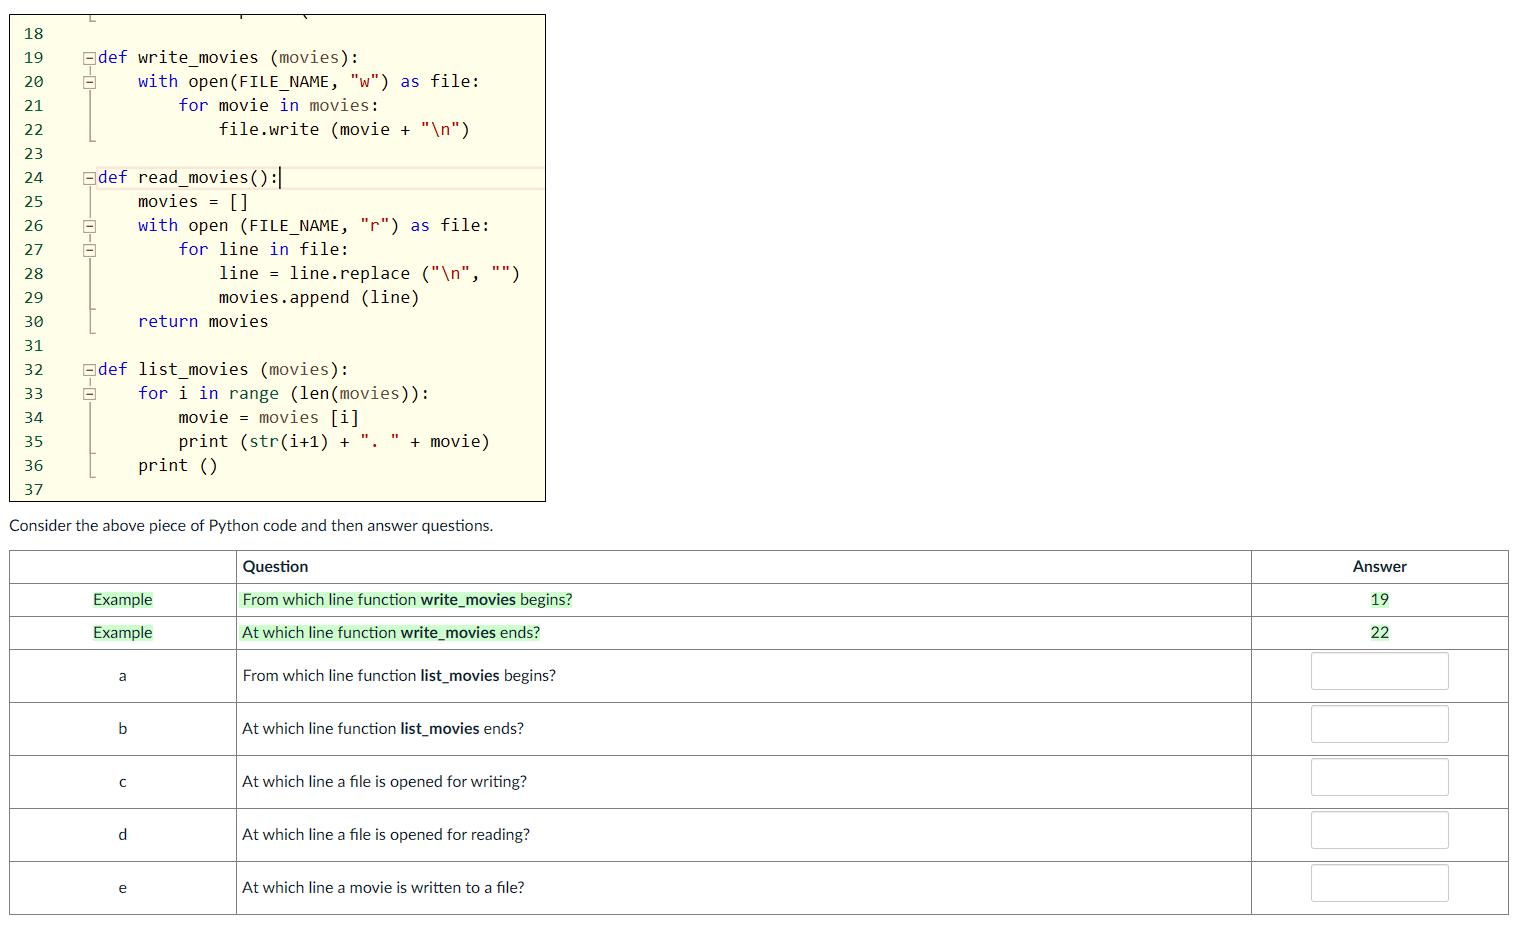Click line number 32 in the gutter
Viewport: 1525px width, 934px height.
[x=34, y=370]
